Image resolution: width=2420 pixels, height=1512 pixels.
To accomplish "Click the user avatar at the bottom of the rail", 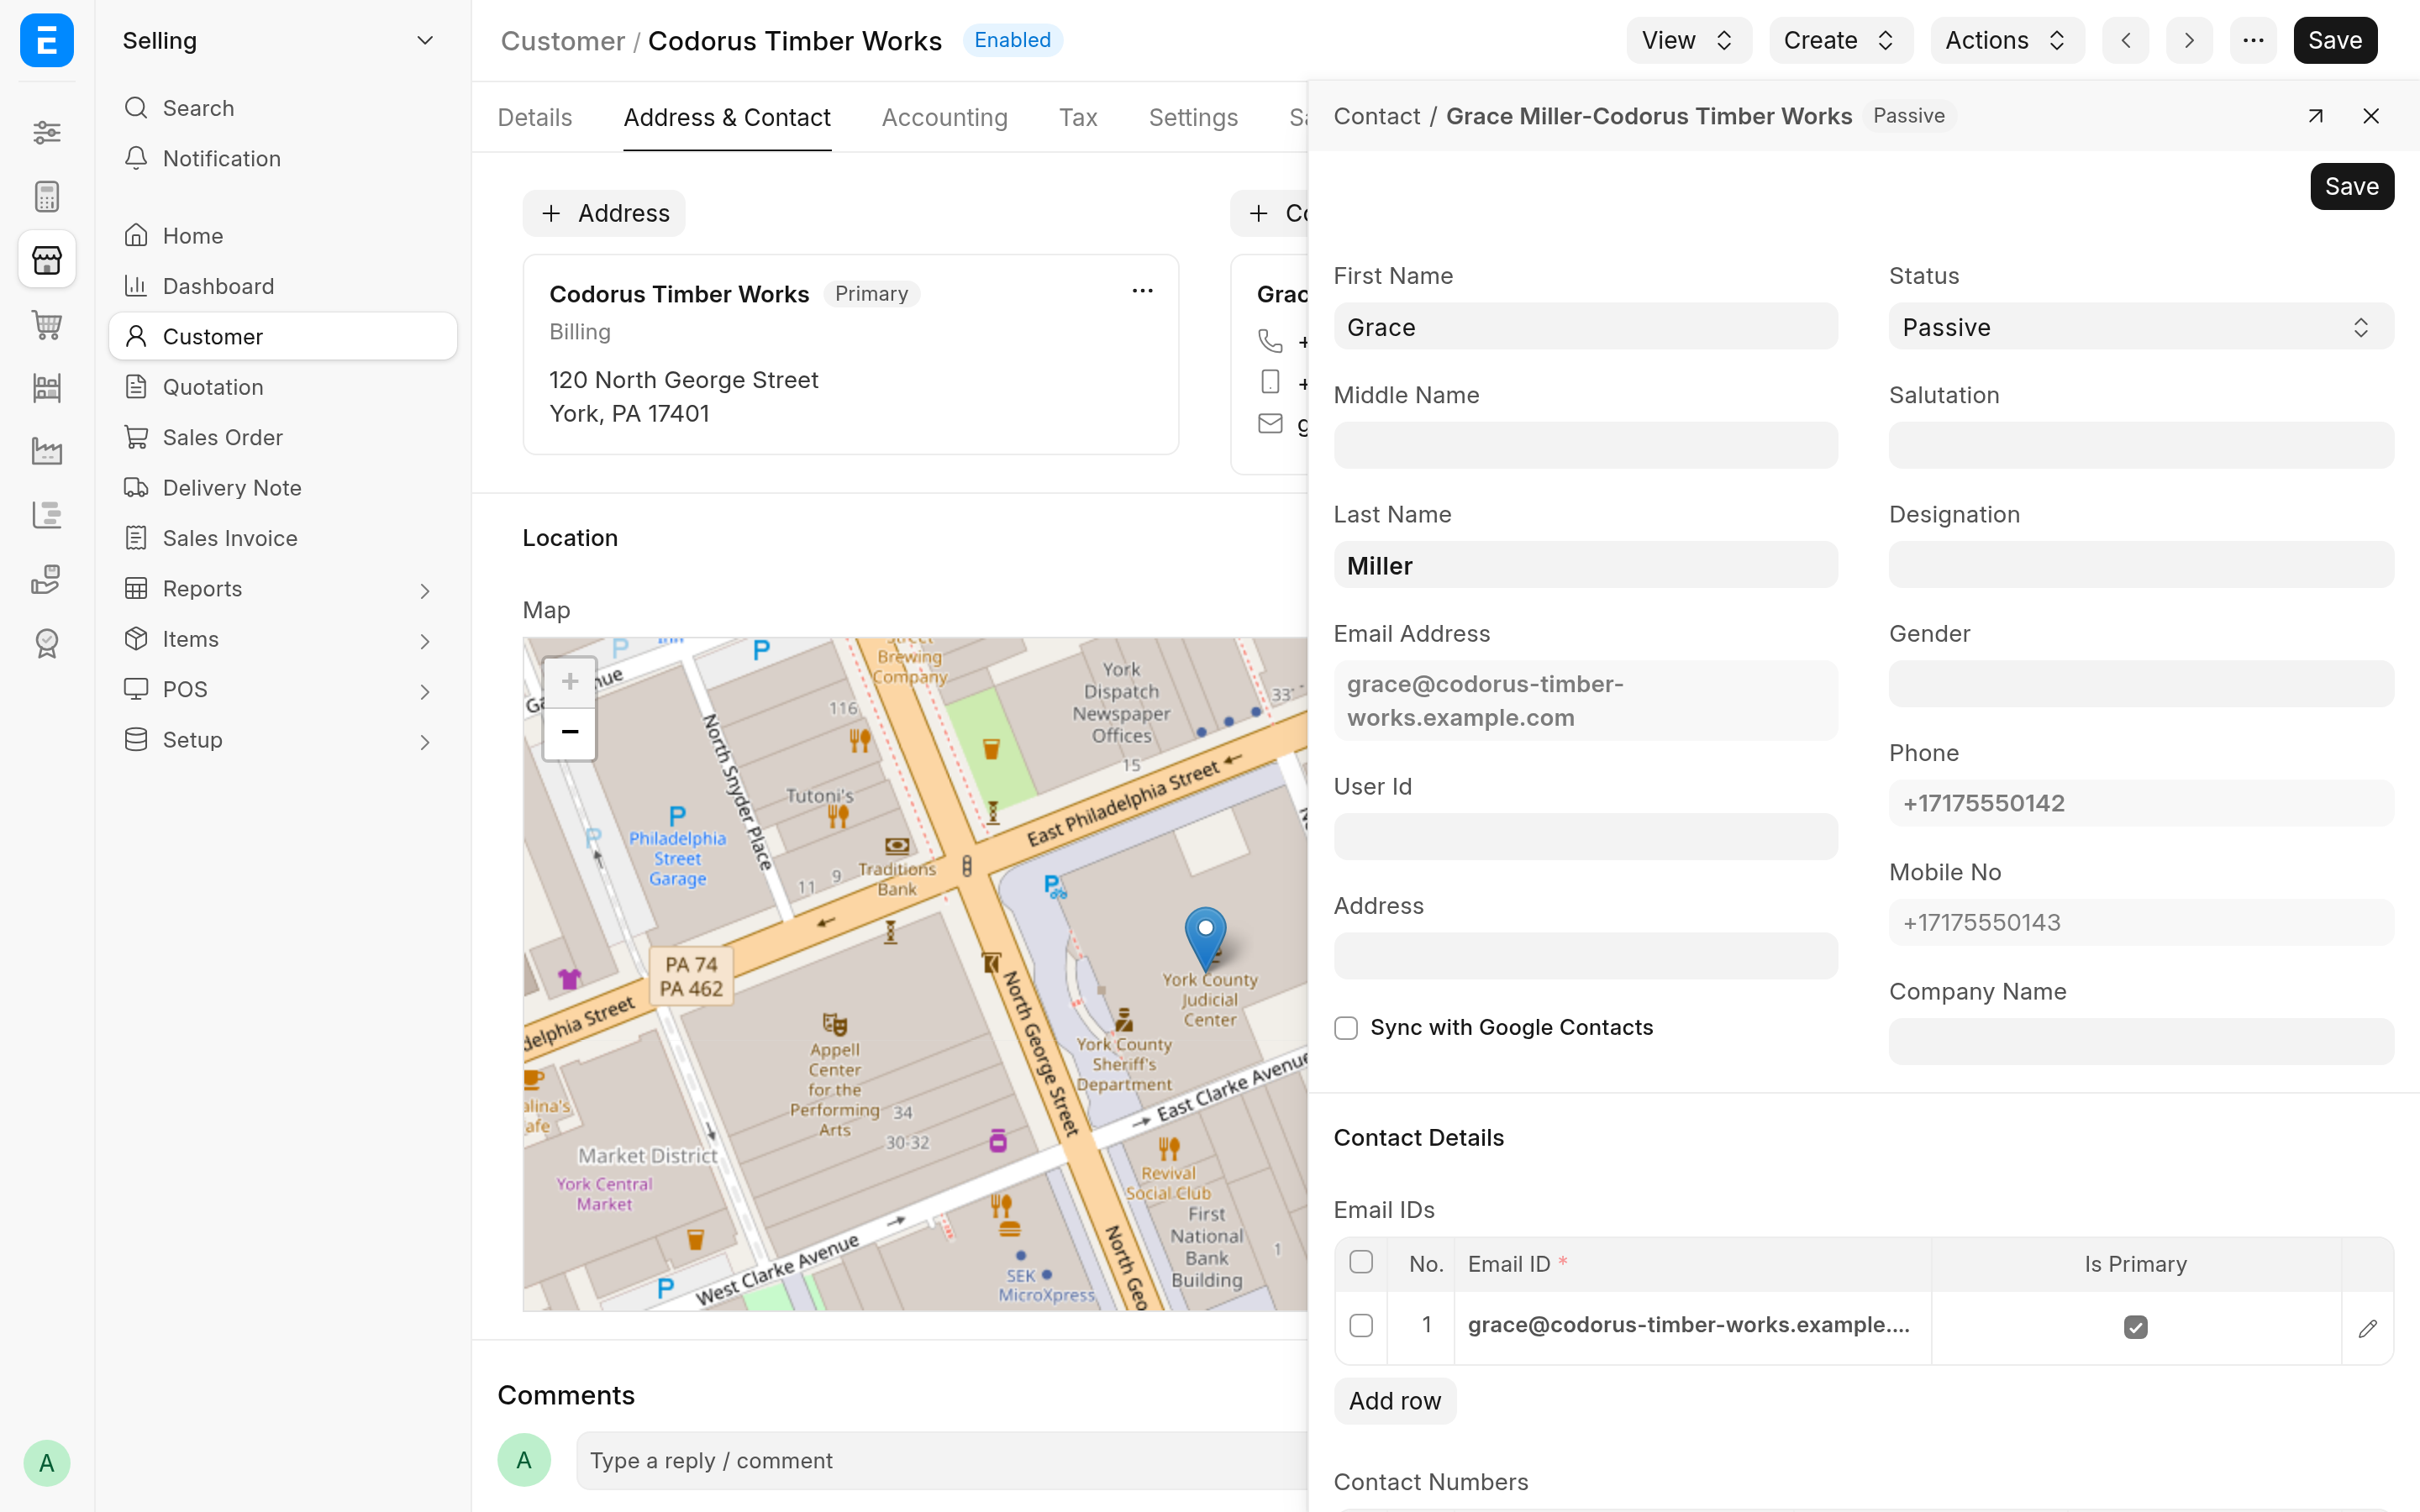I will (47, 1463).
